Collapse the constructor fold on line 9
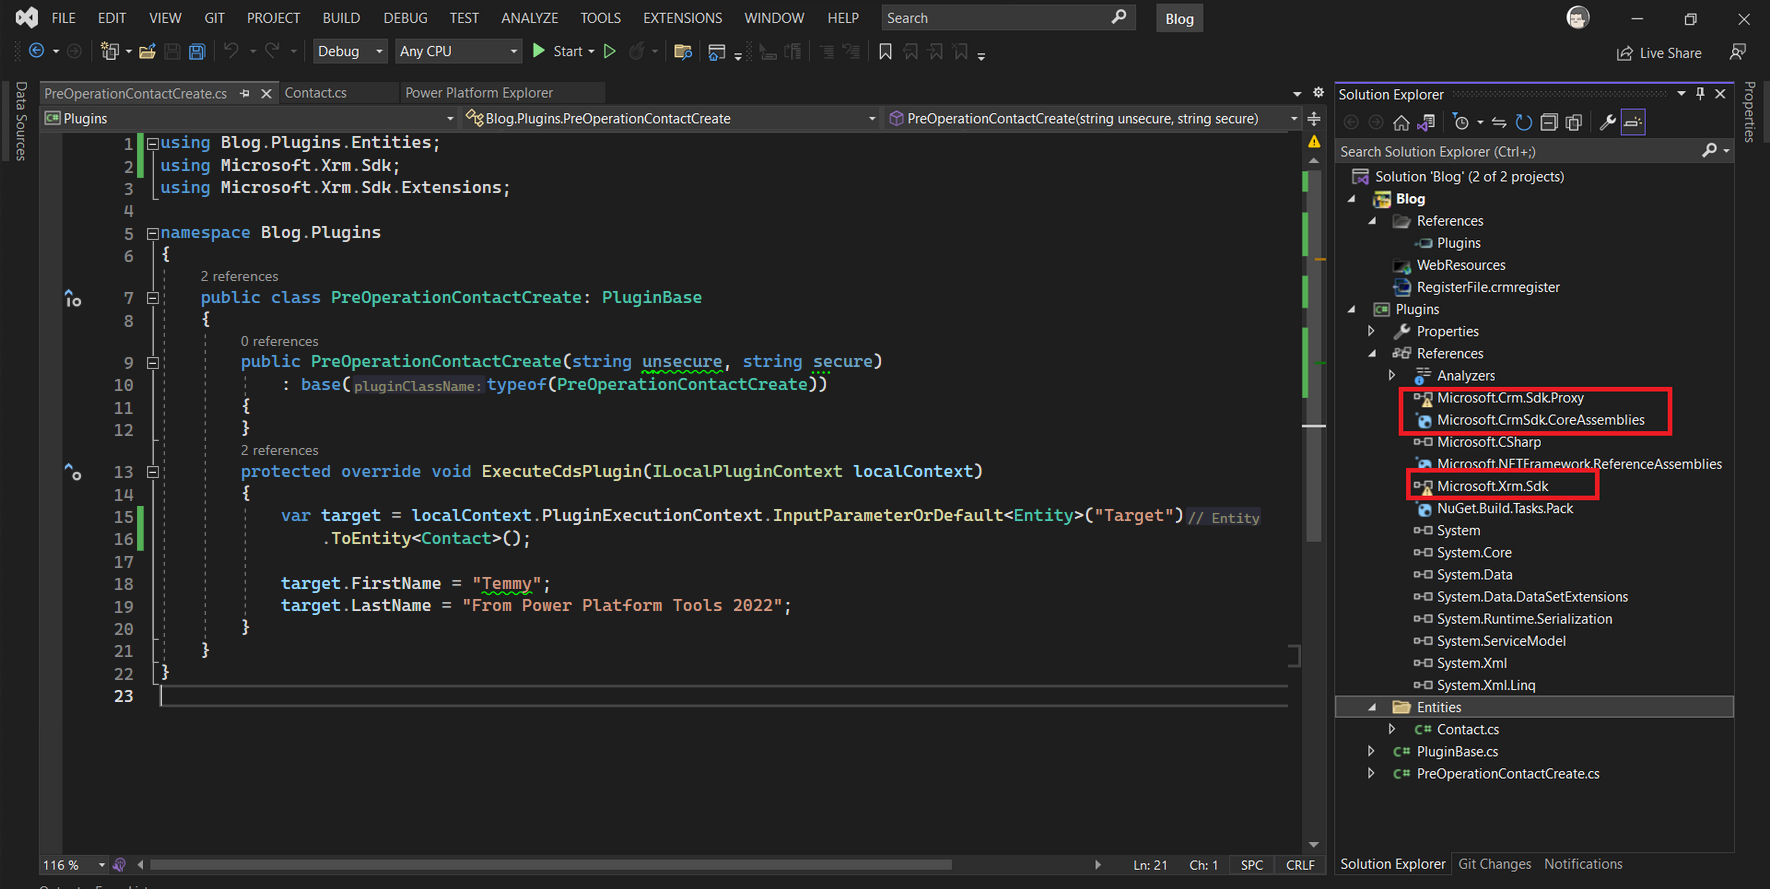Screen dimensions: 1770x889 153,363
